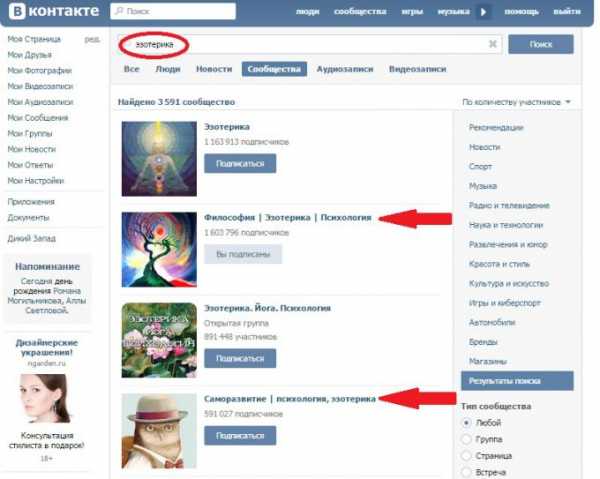
Task: Select "Наука и технологии" category filter
Action: [x=506, y=225]
